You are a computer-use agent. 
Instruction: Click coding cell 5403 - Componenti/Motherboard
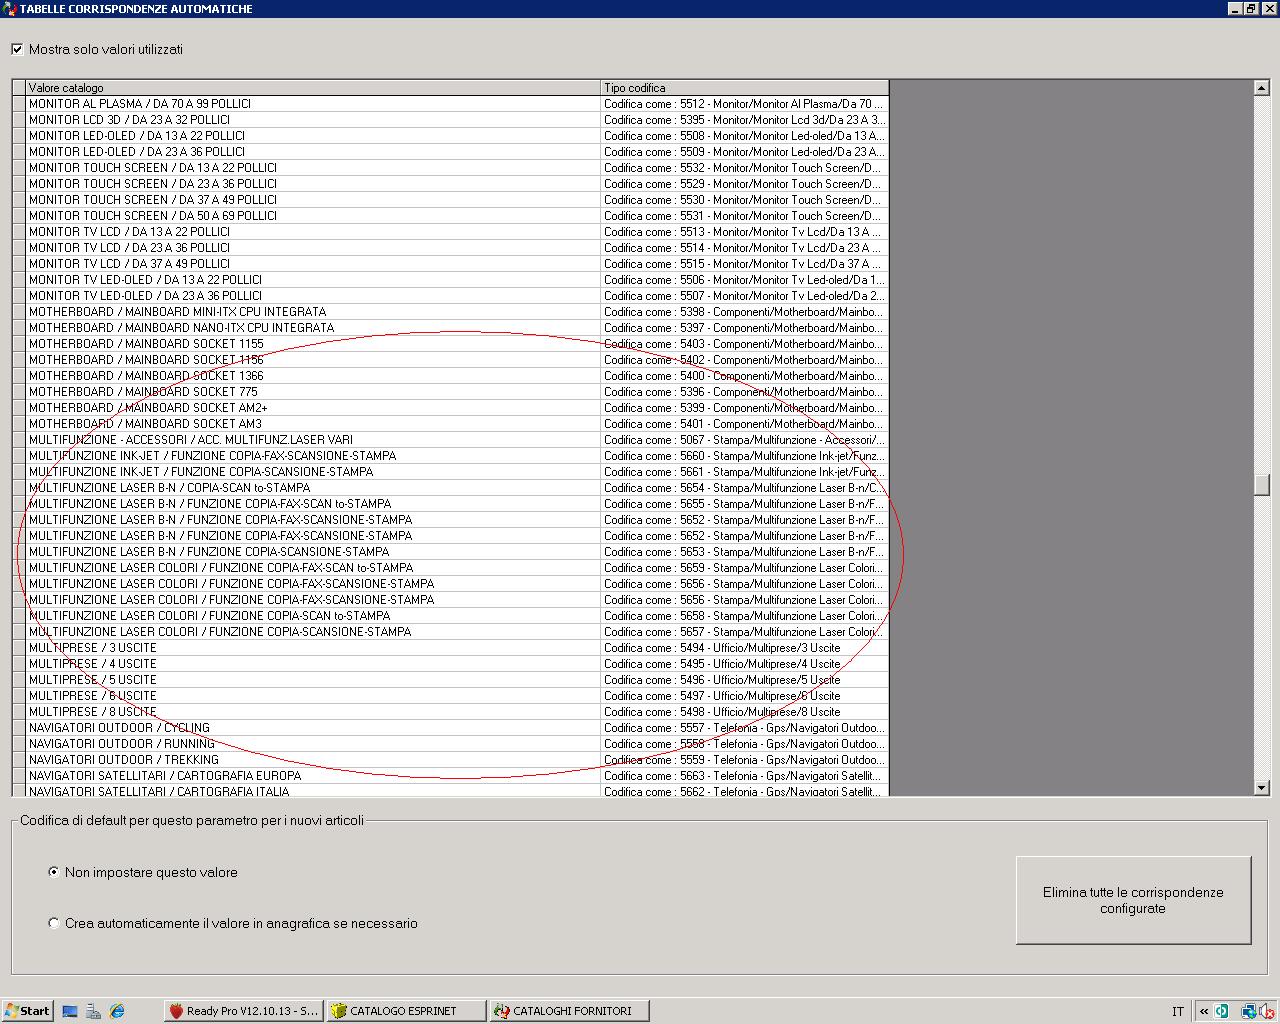tap(744, 344)
